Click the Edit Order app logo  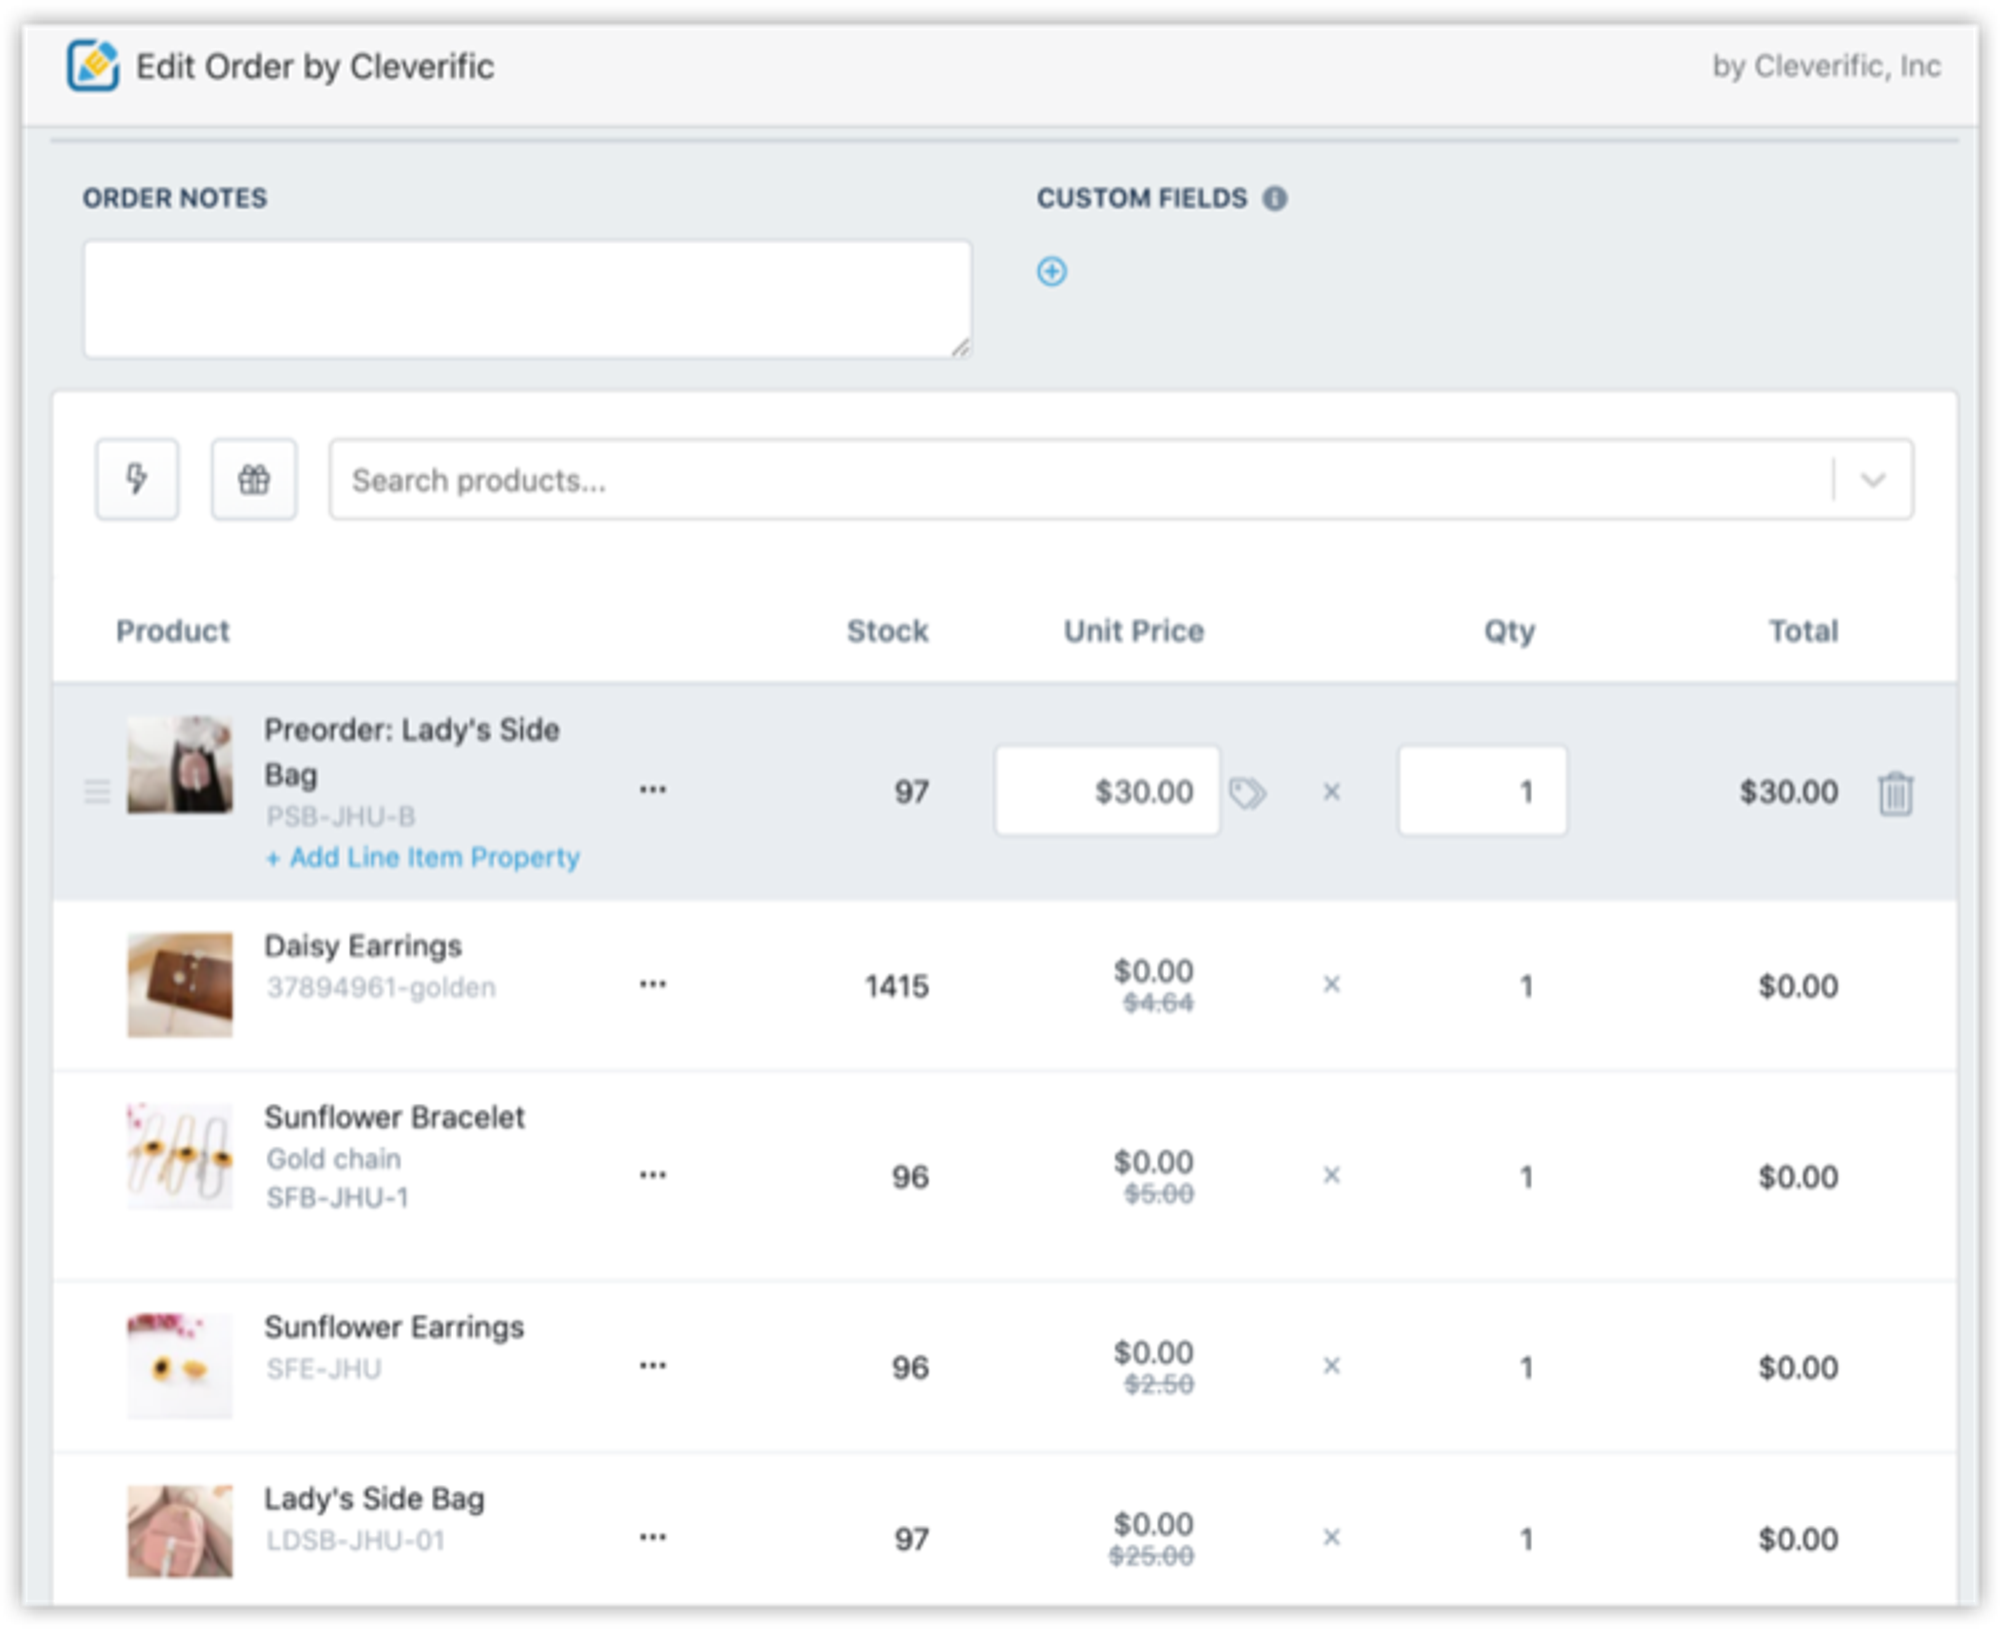tap(93, 66)
